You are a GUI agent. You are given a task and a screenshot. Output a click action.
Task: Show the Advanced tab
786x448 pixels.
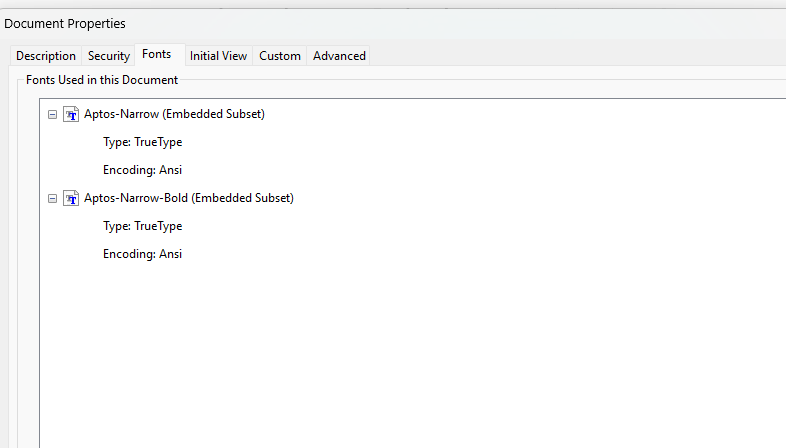(x=339, y=56)
